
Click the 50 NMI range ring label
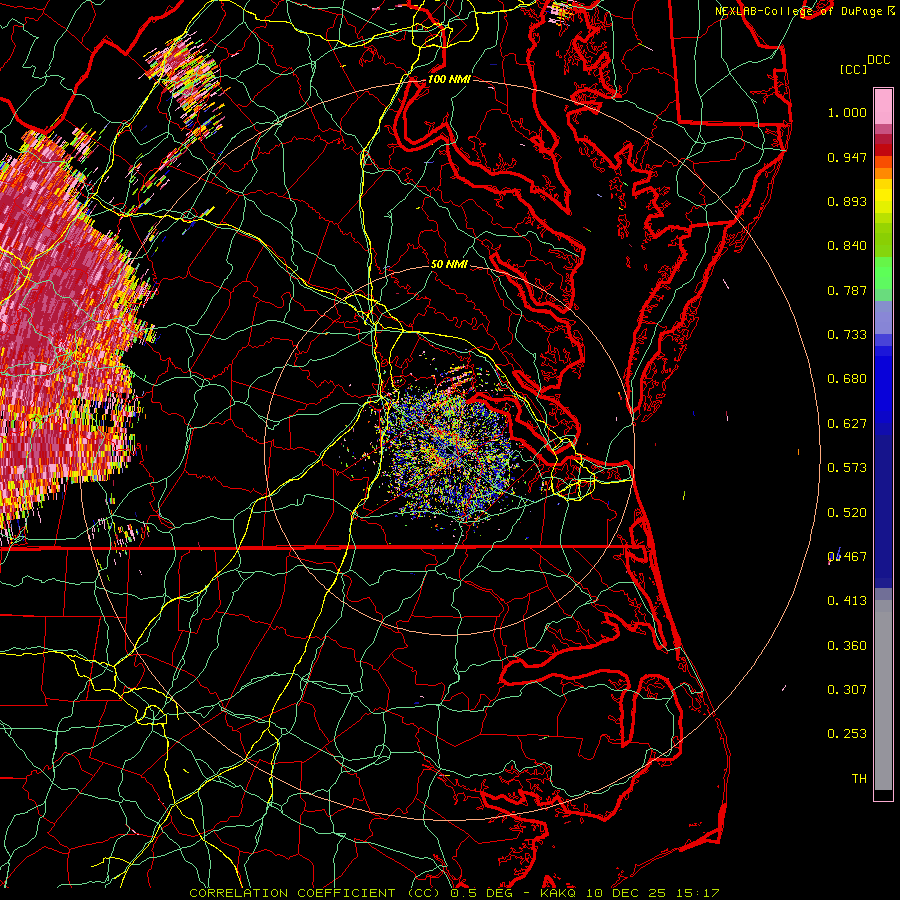pos(449,264)
